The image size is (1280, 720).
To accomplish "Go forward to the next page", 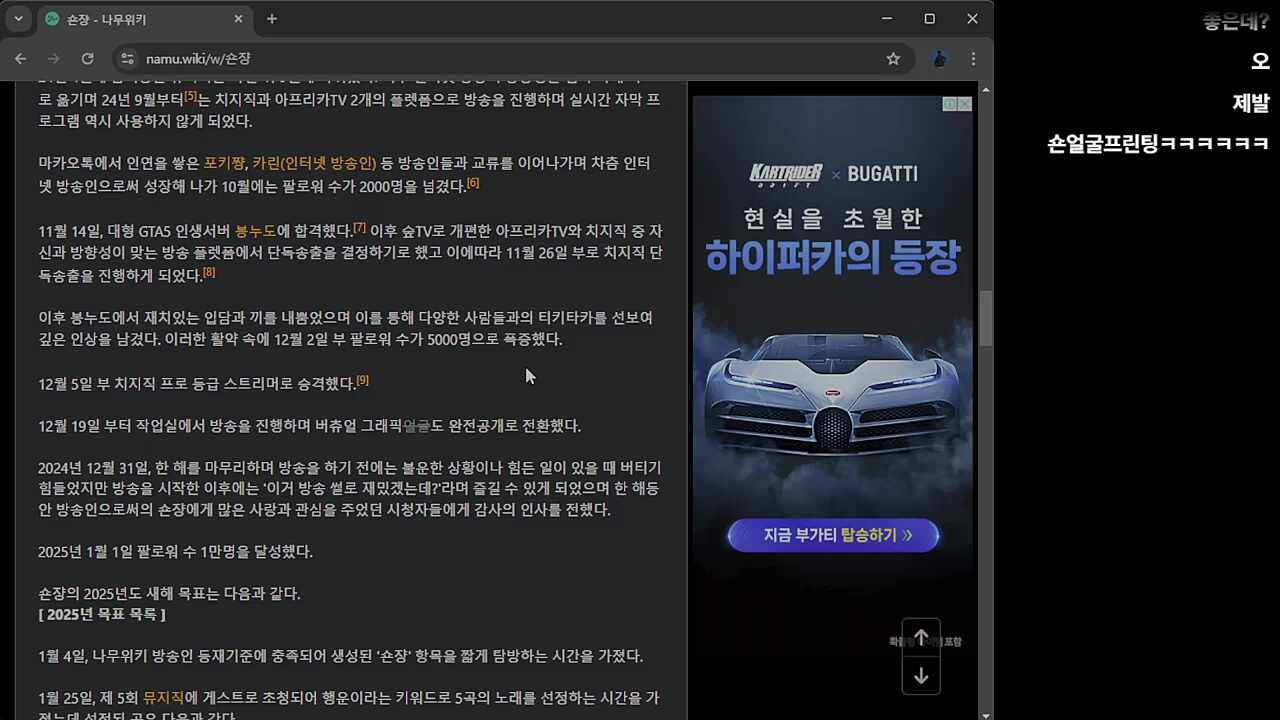I will (54, 59).
